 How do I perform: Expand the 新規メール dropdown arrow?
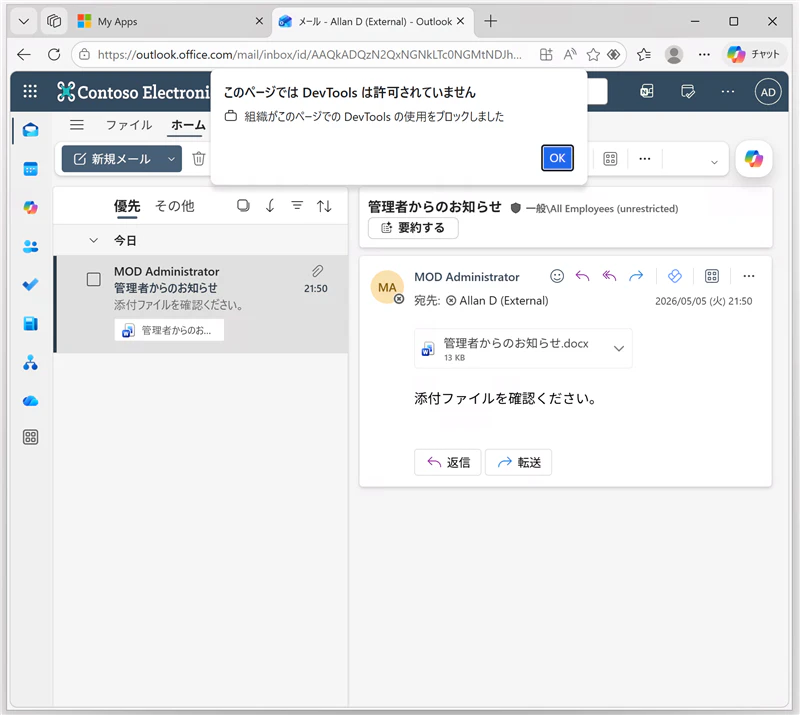[171, 159]
